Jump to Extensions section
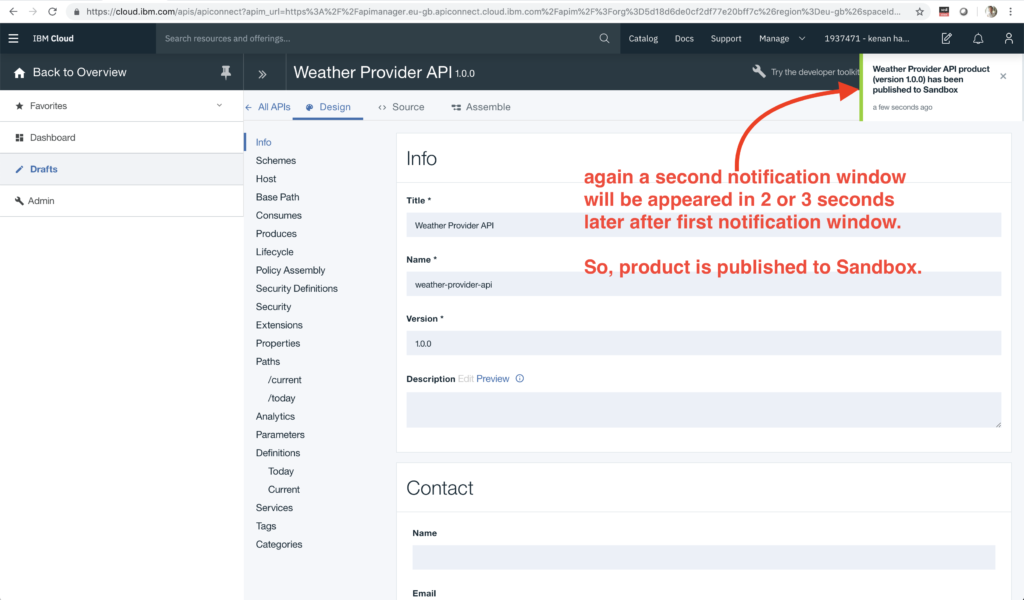 coord(279,325)
